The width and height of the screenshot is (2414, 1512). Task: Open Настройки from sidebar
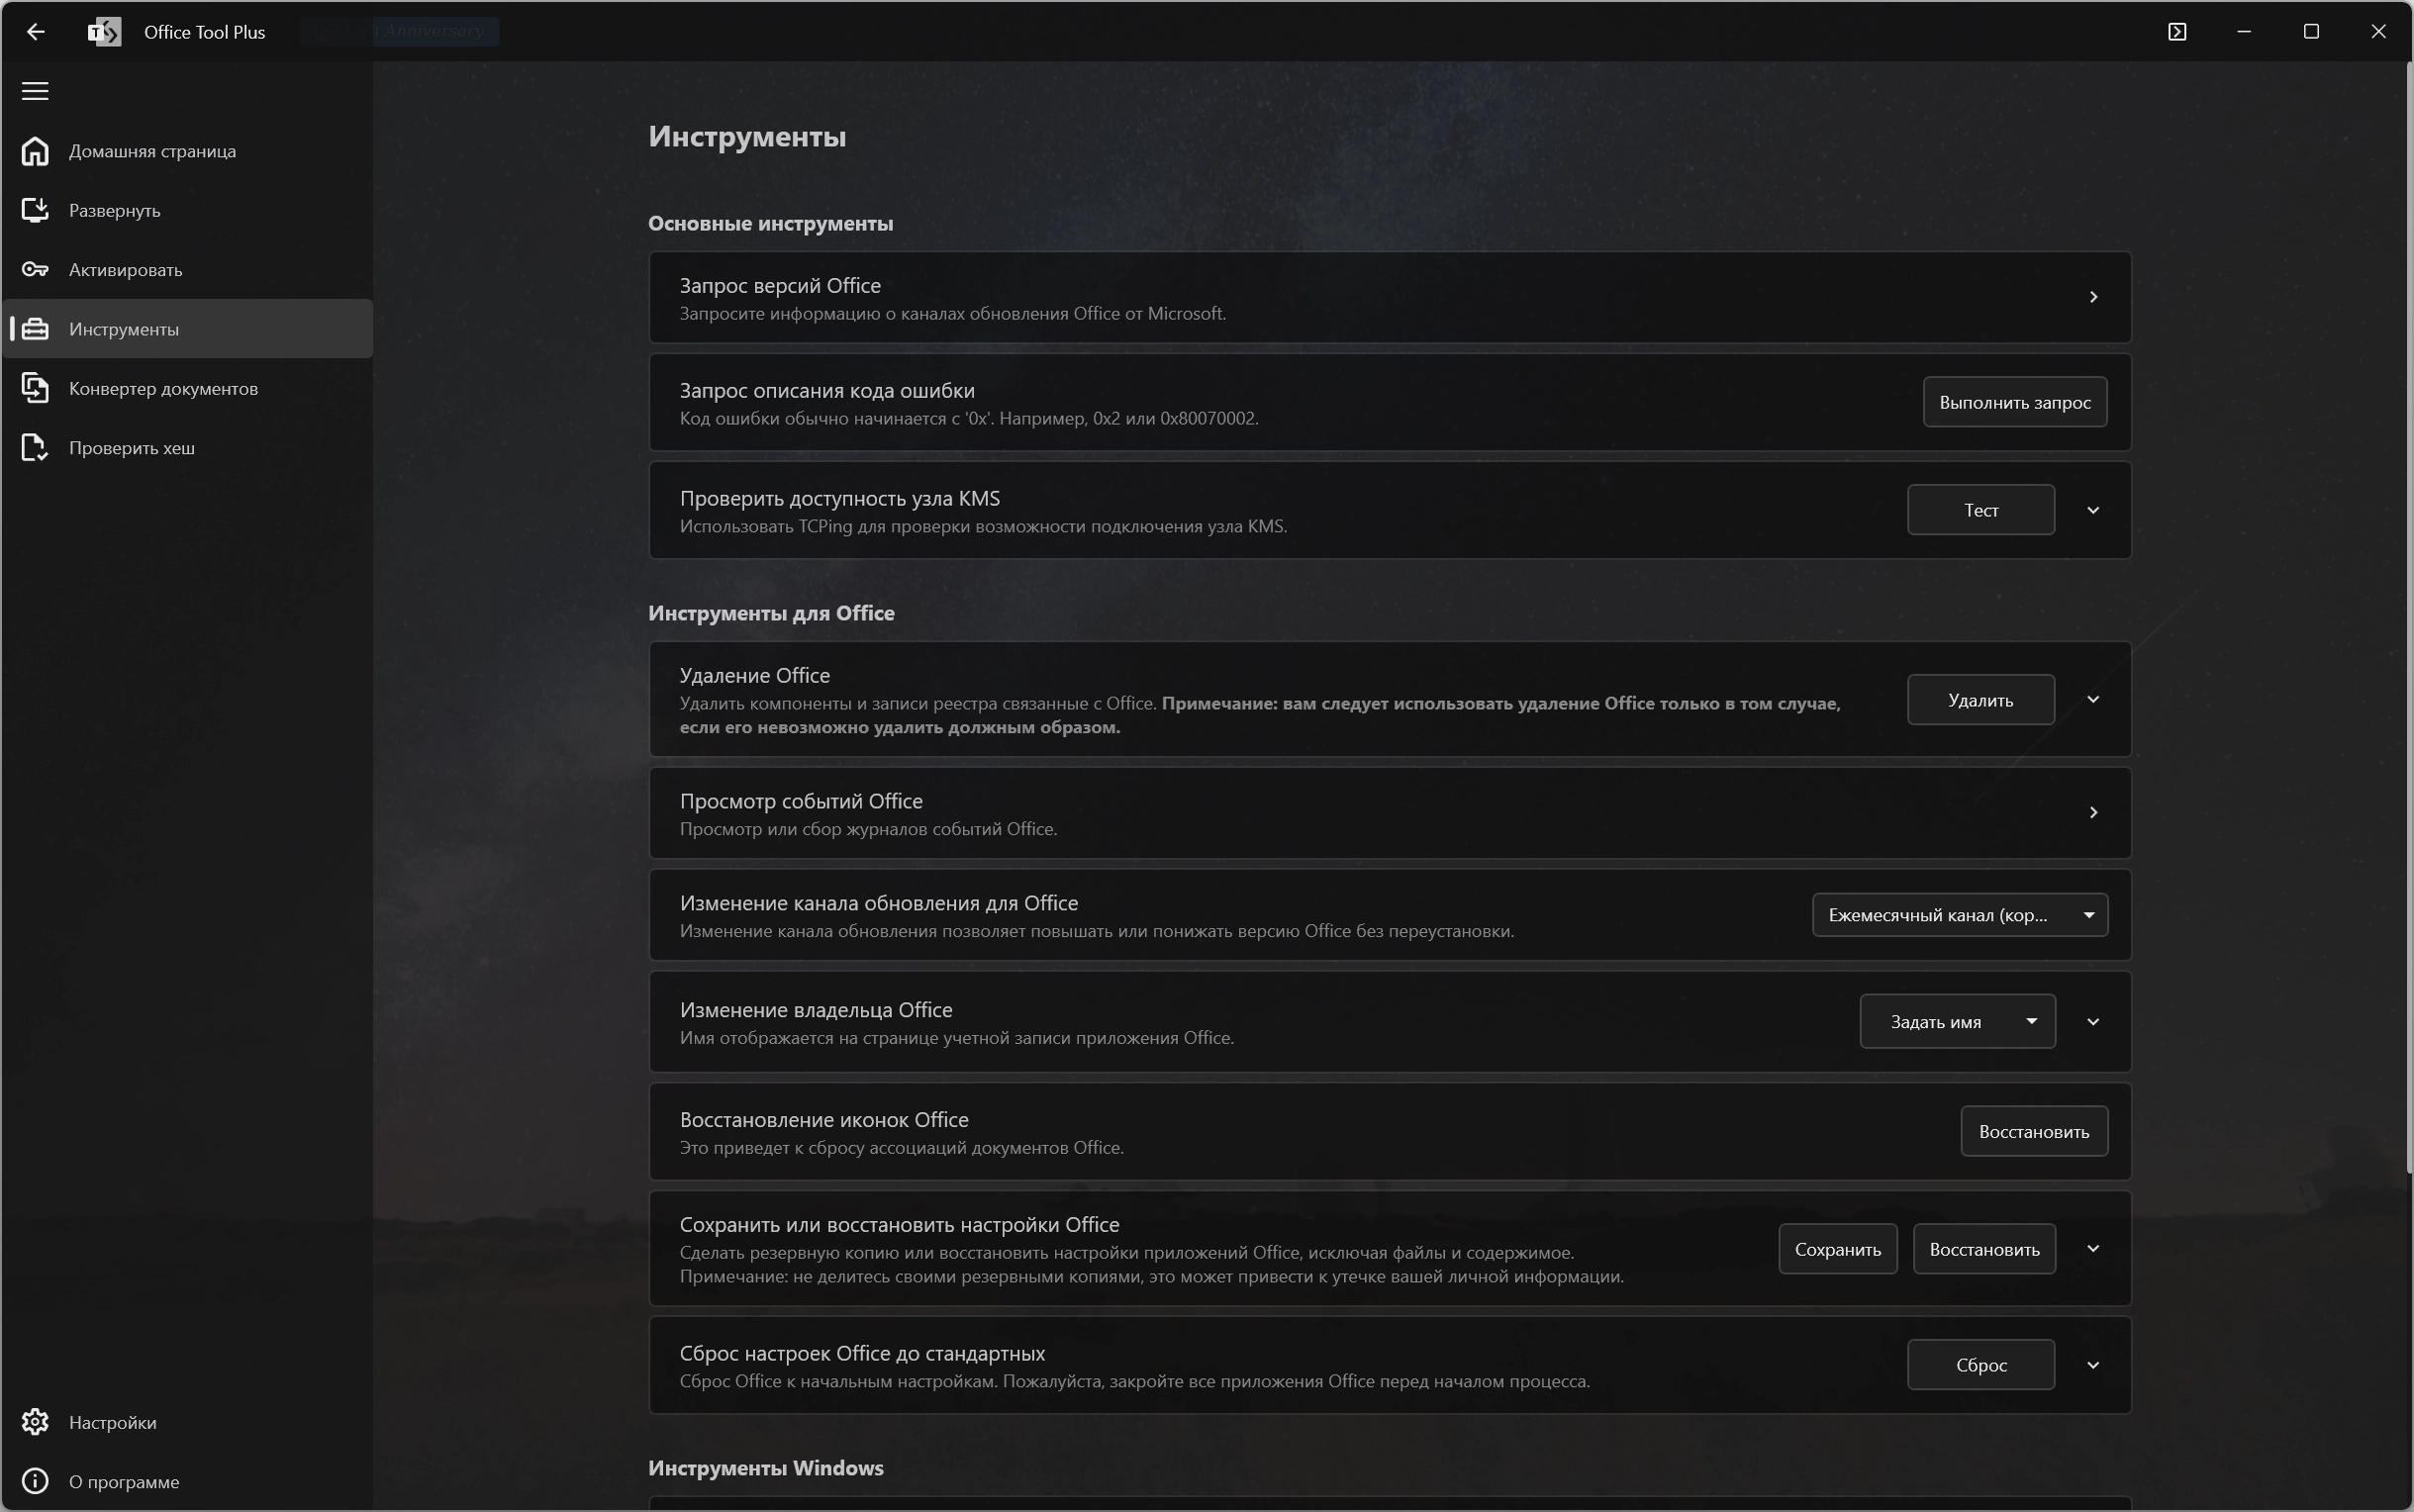click(187, 1422)
